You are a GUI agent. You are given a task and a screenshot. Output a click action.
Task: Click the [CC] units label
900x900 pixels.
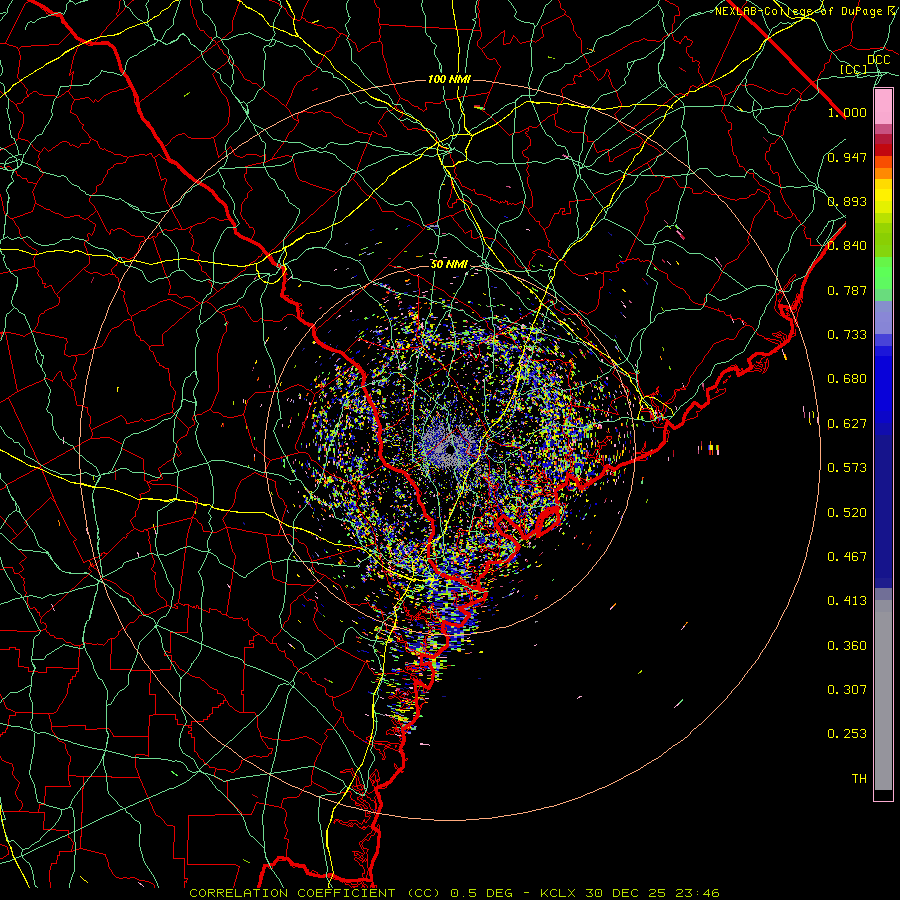point(854,69)
